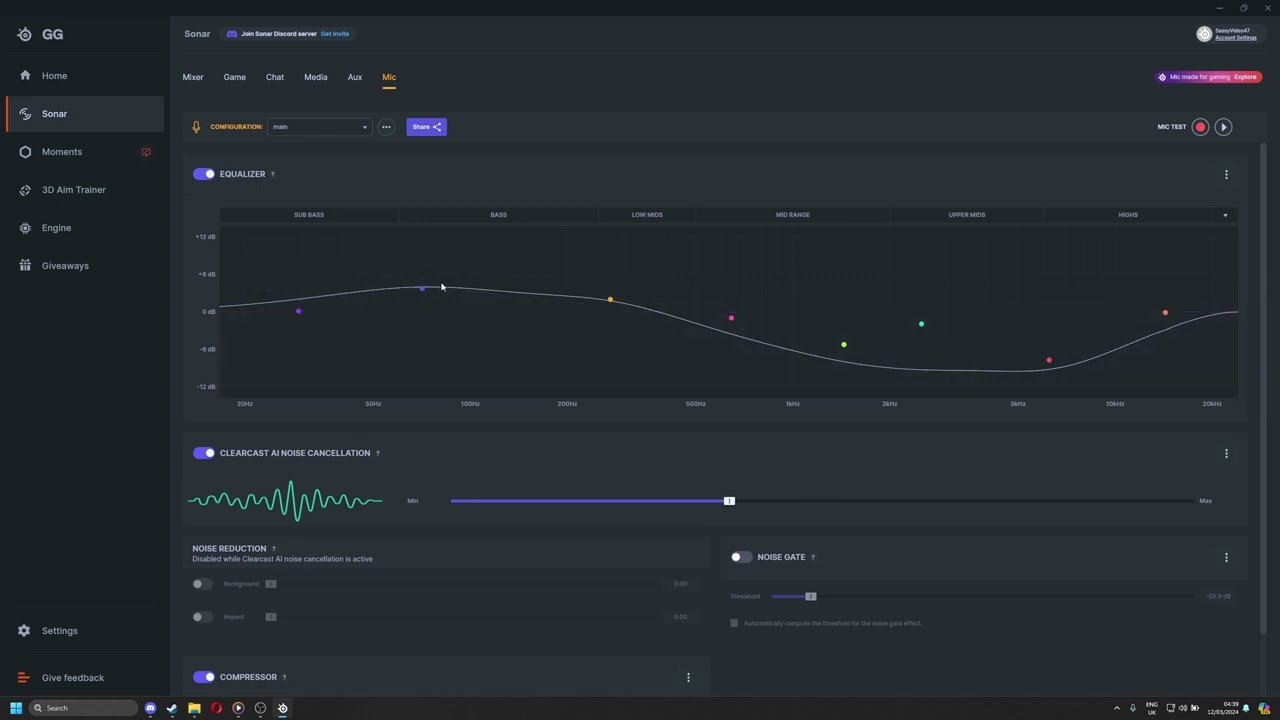The height and width of the screenshot is (720, 1280).
Task: Click the taskbar Search box
Action: click(84, 708)
